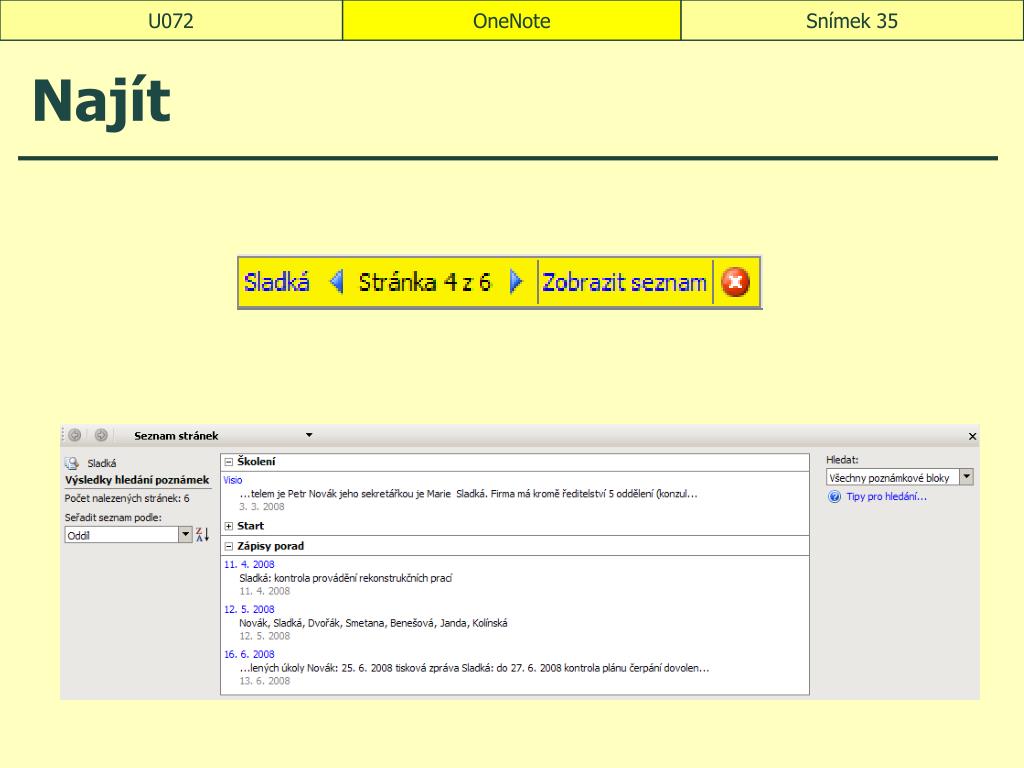
Task: Click the U072 header cell
Action: click(x=171, y=21)
